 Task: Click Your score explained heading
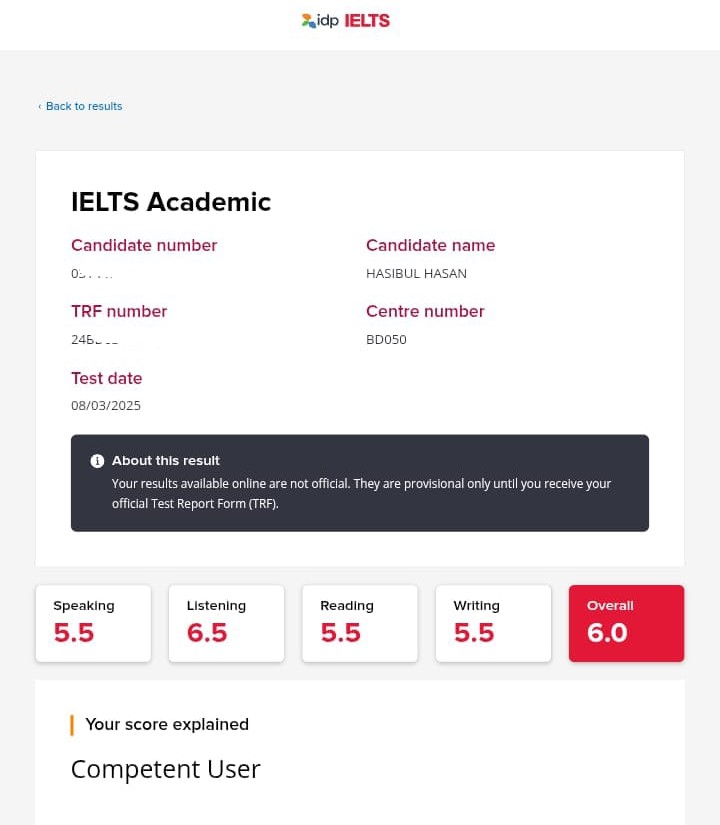tap(167, 724)
